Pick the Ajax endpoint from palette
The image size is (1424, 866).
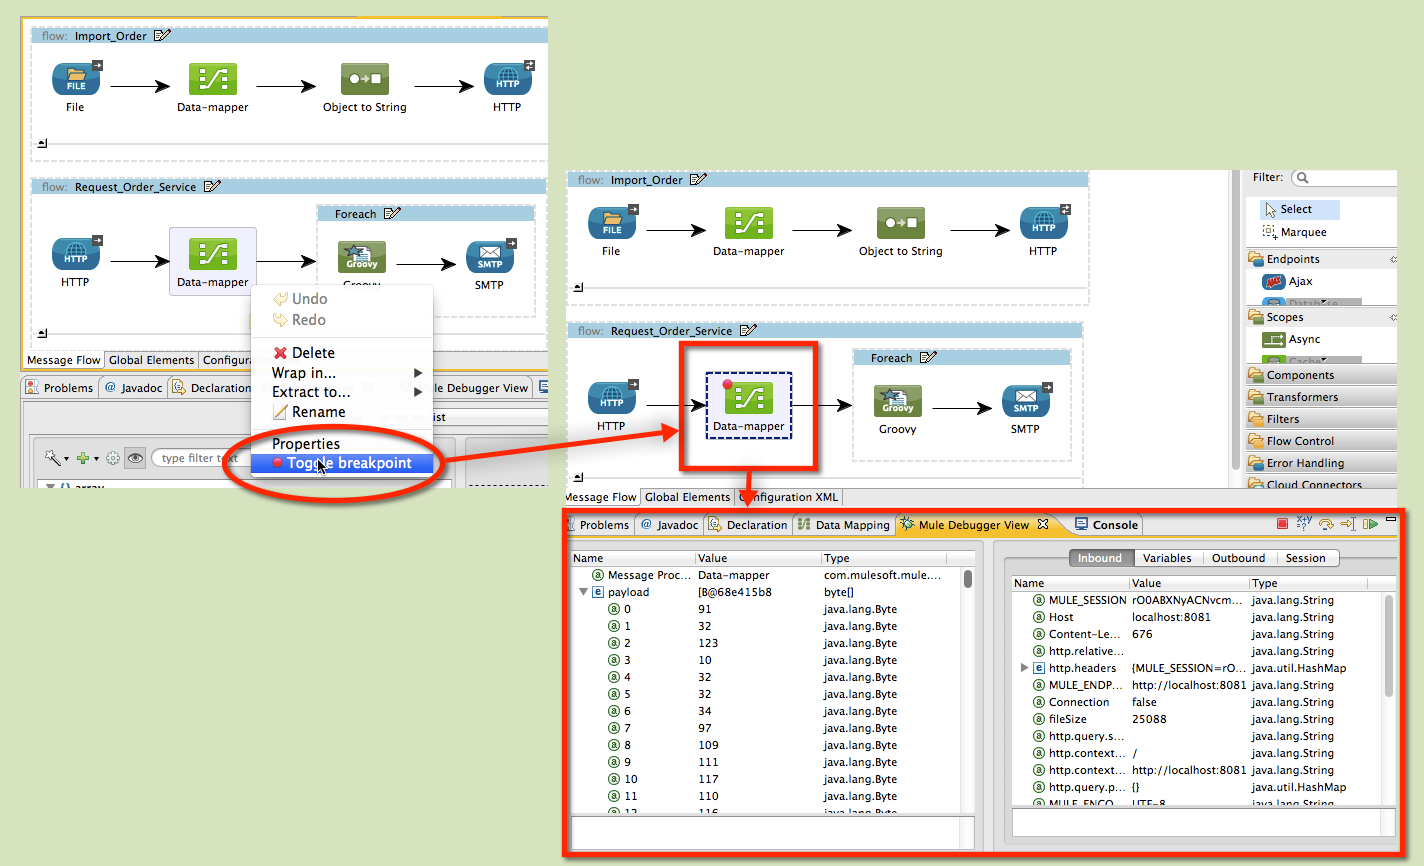(1299, 282)
